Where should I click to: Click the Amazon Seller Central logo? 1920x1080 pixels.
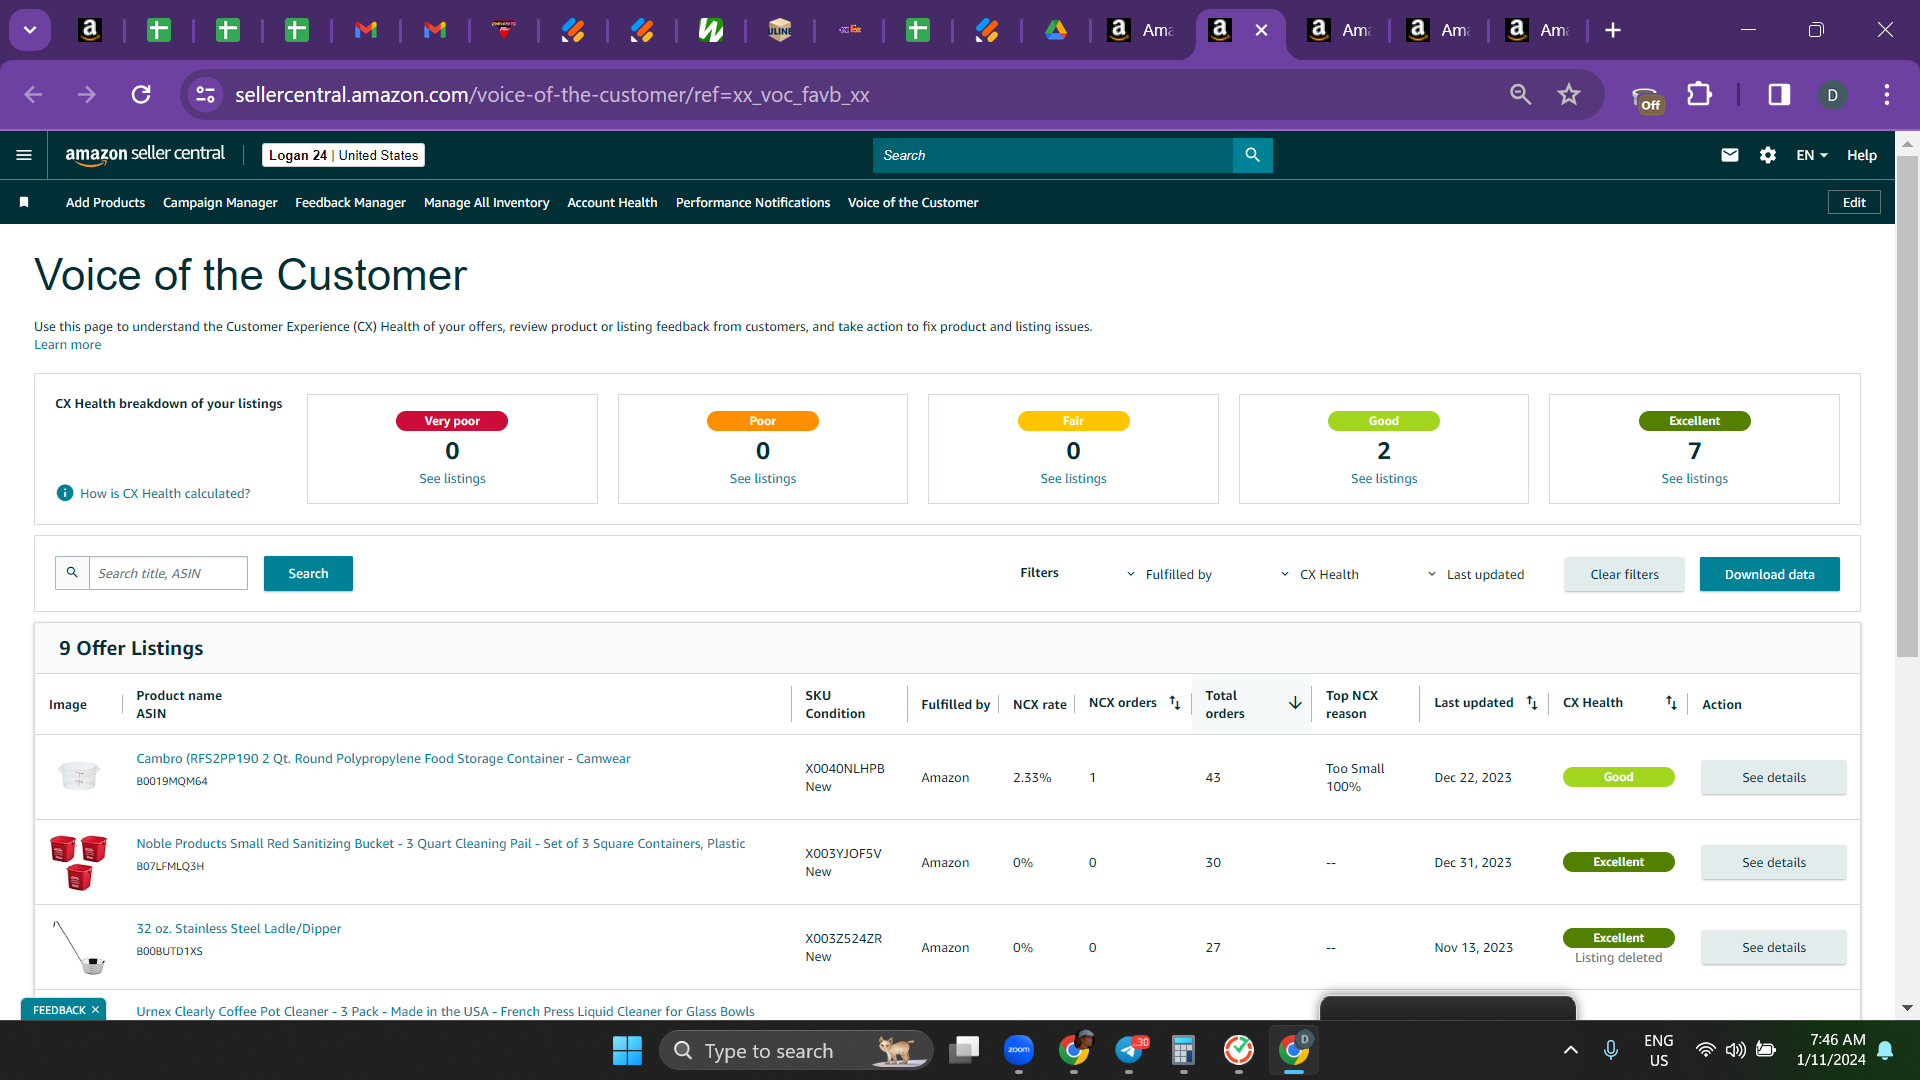(x=145, y=154)
